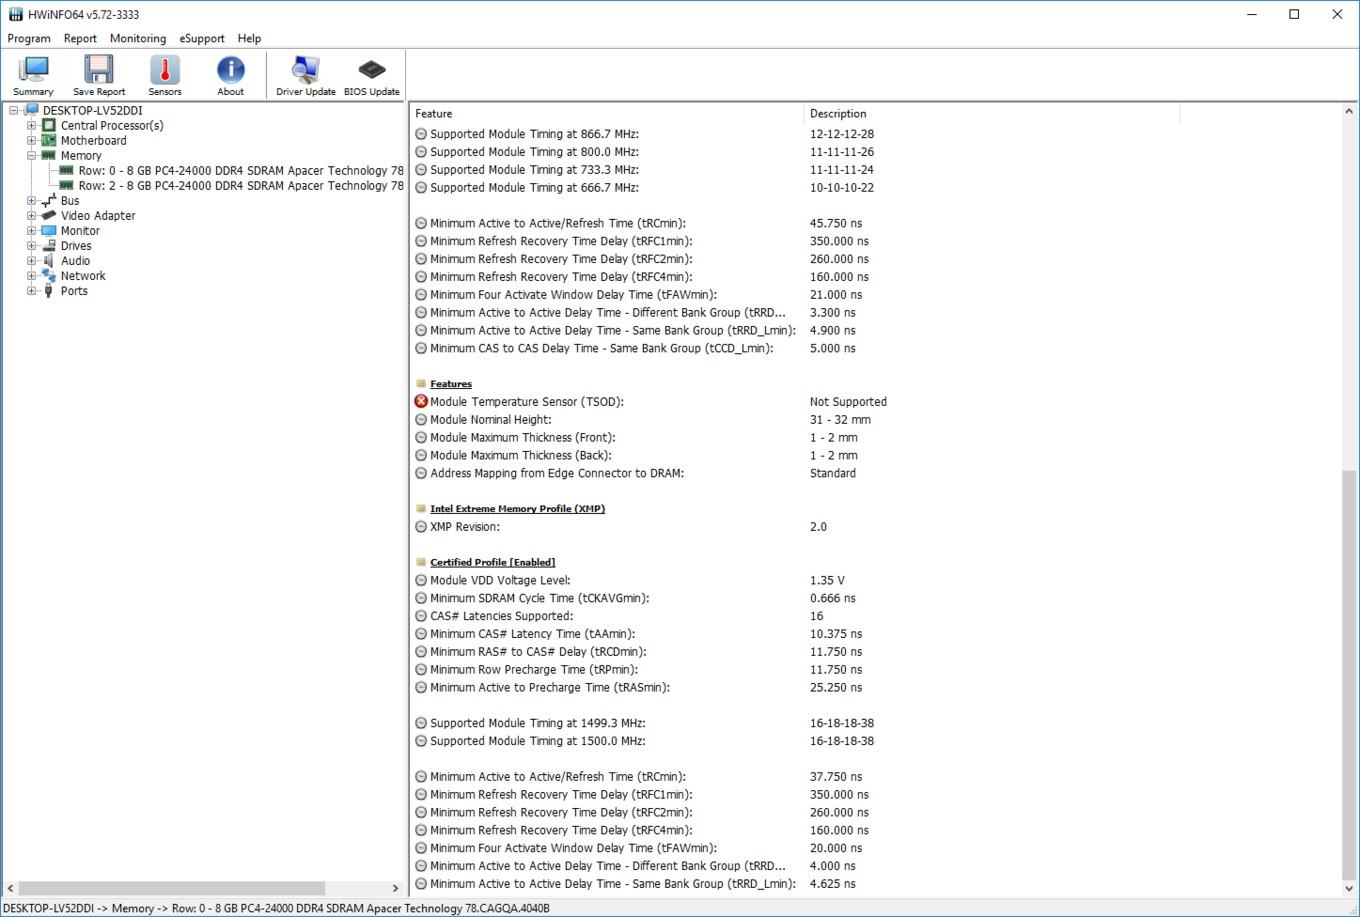Expand the Network tree node
The width and height of the screenshot is (1360, 917).
31,275
